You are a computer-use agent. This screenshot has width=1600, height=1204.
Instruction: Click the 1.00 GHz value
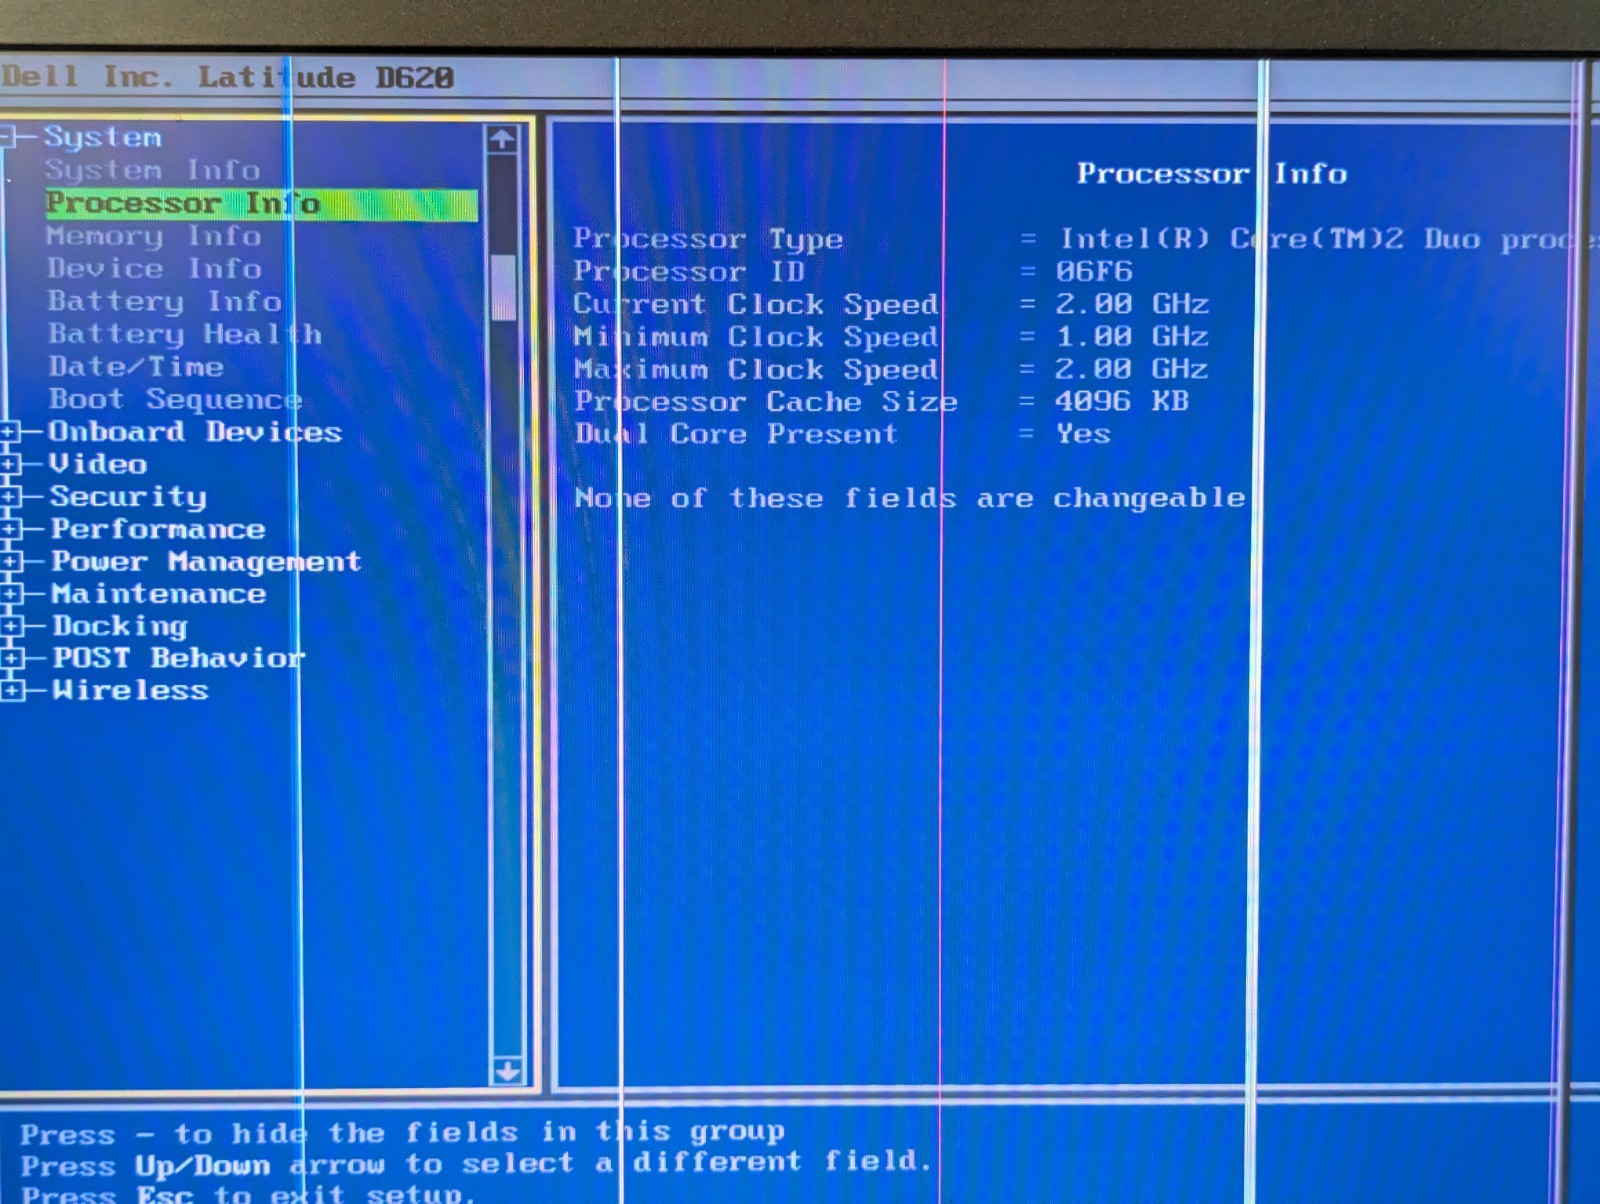pyautogui.click(x=1132, y=336)
